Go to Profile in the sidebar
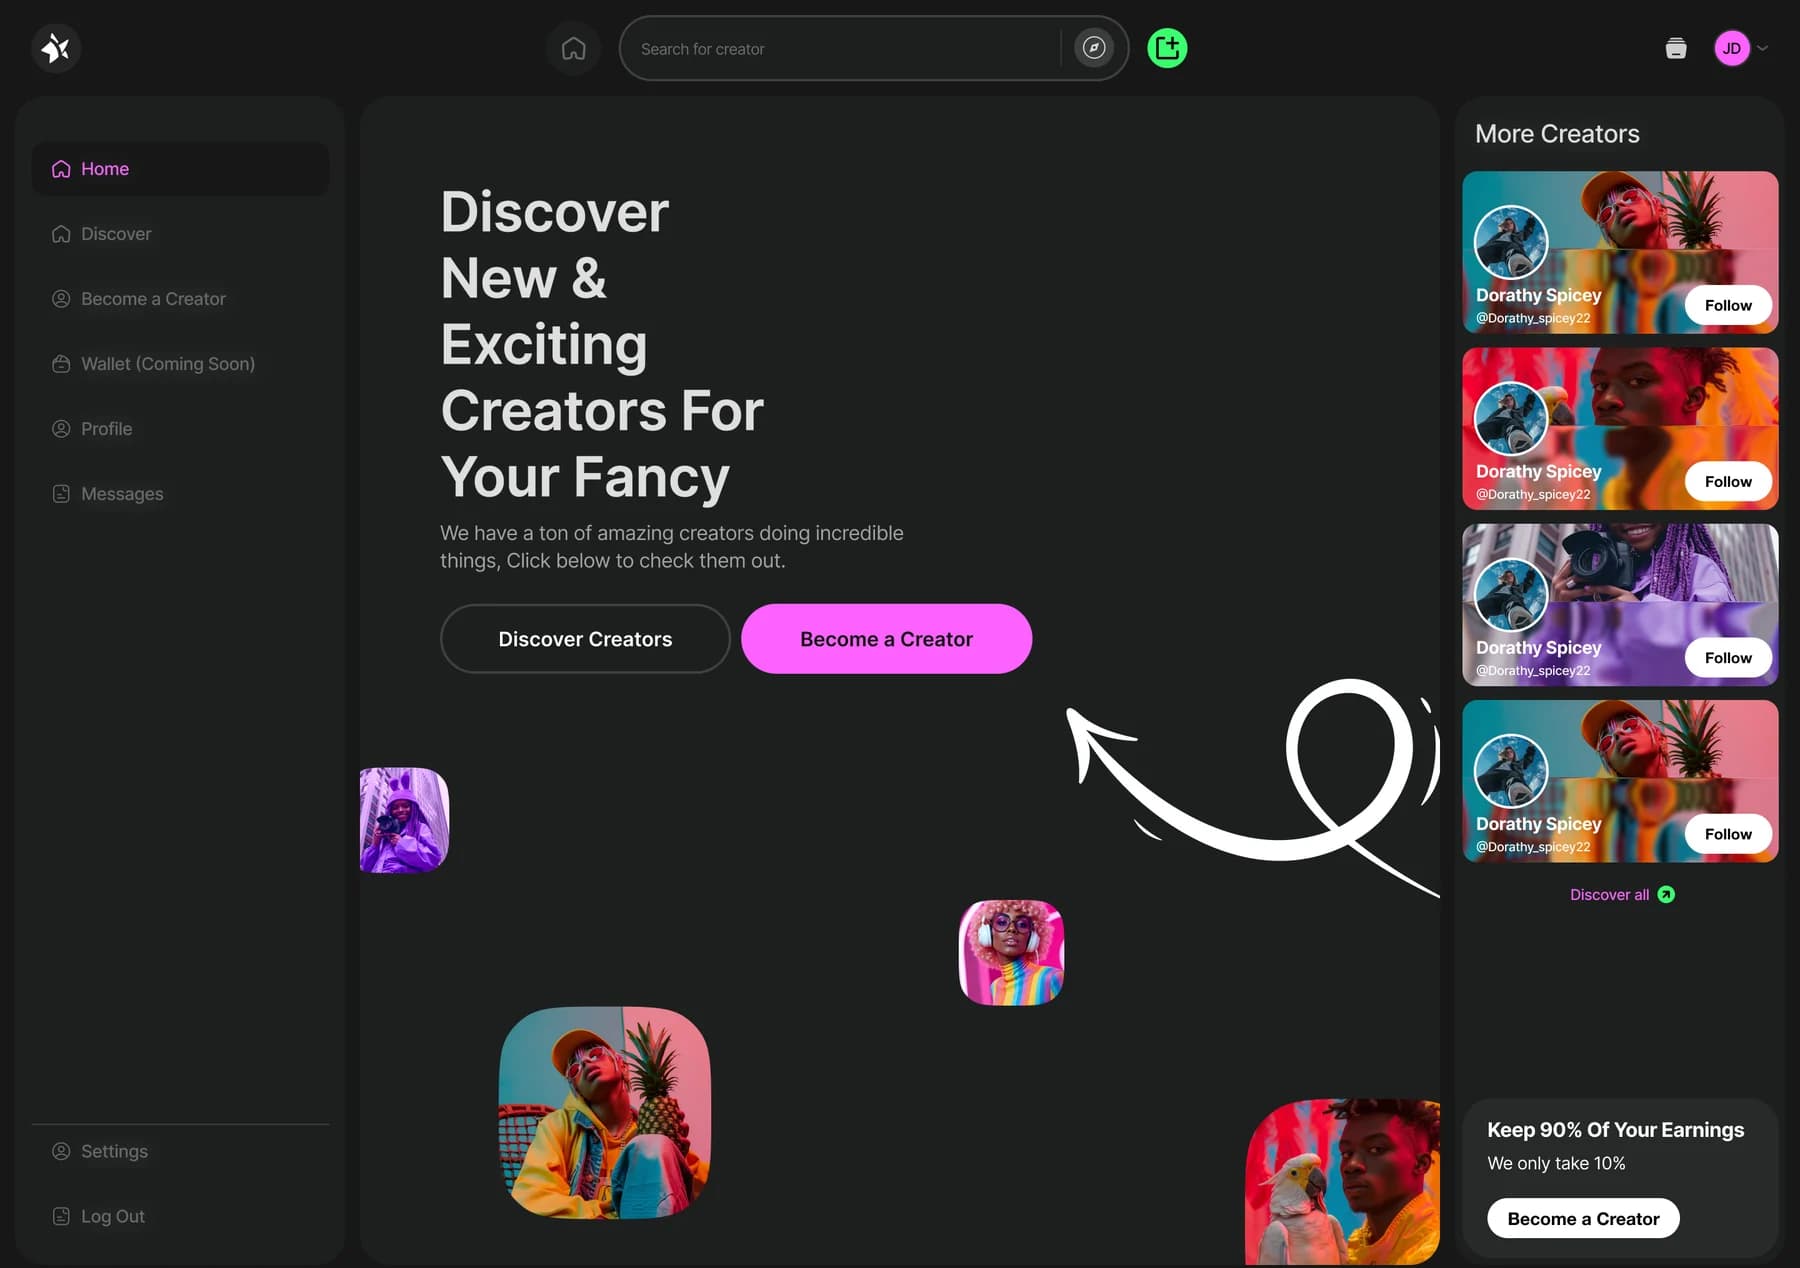This screenshot has width=1800, height=1268. [x=180, y=429]
